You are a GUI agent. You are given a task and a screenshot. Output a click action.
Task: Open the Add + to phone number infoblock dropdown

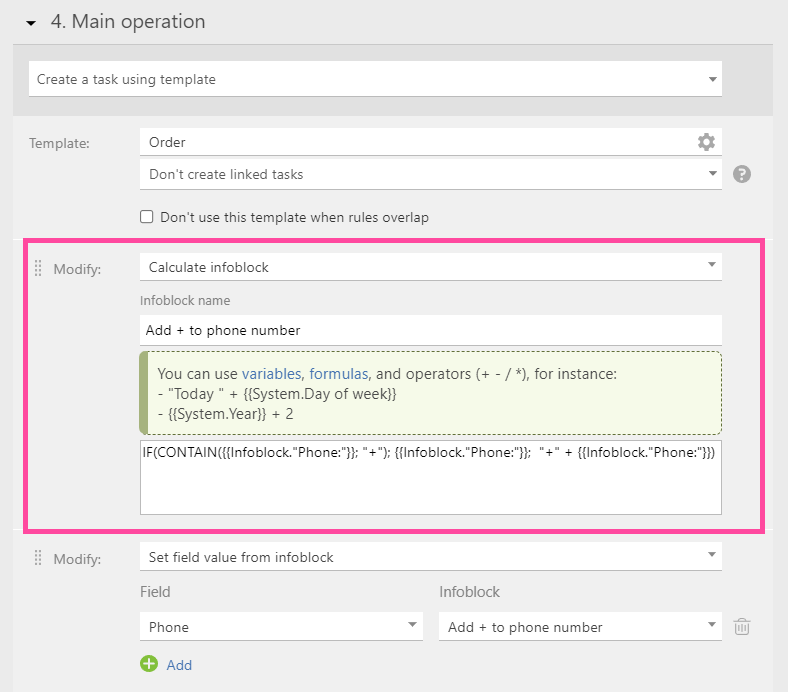click(x=580, y=627)
